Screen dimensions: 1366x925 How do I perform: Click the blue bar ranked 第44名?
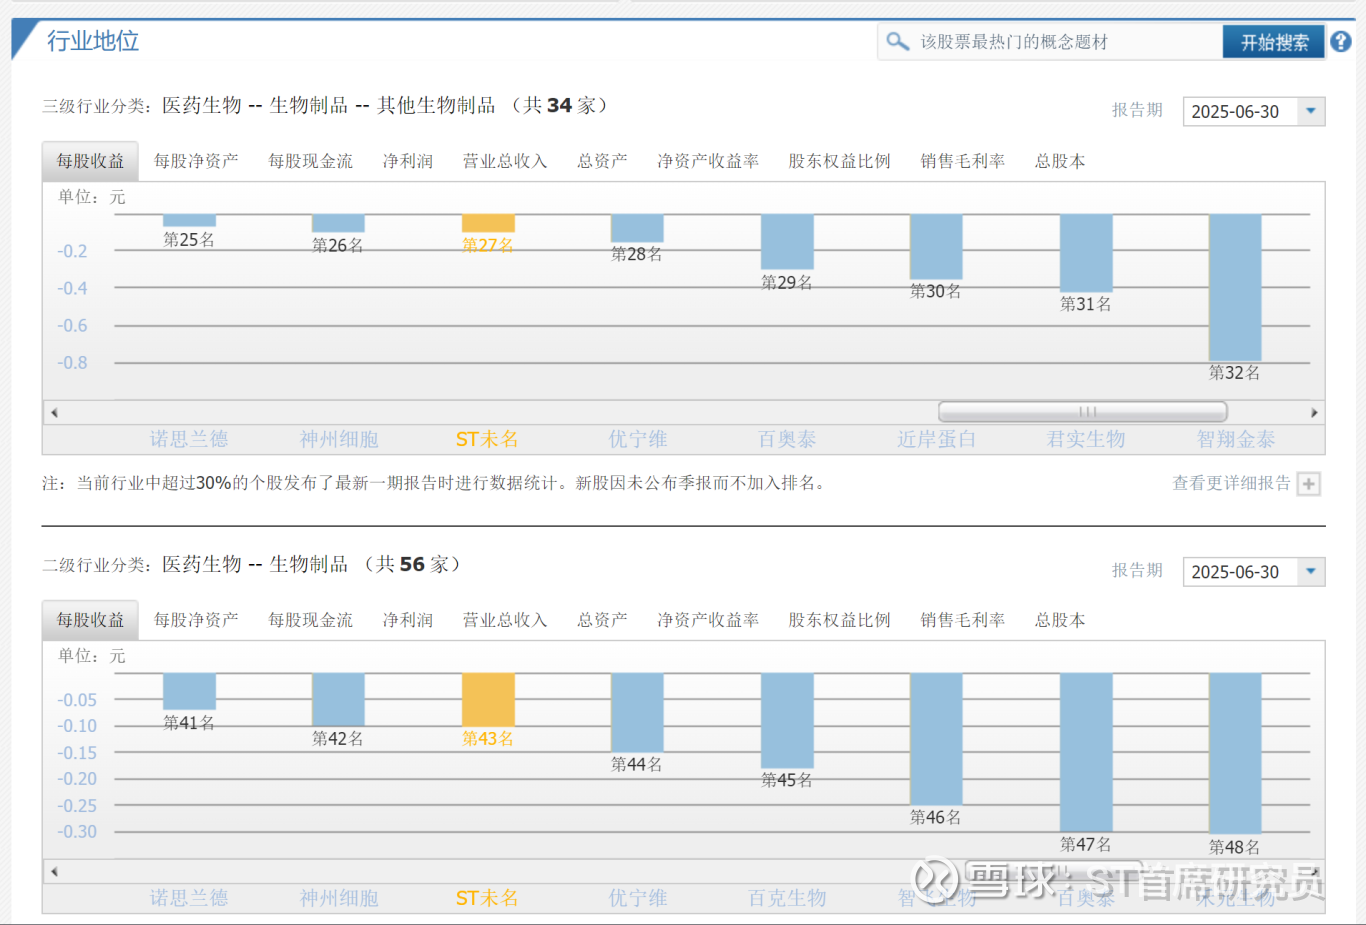pos(637,713)
